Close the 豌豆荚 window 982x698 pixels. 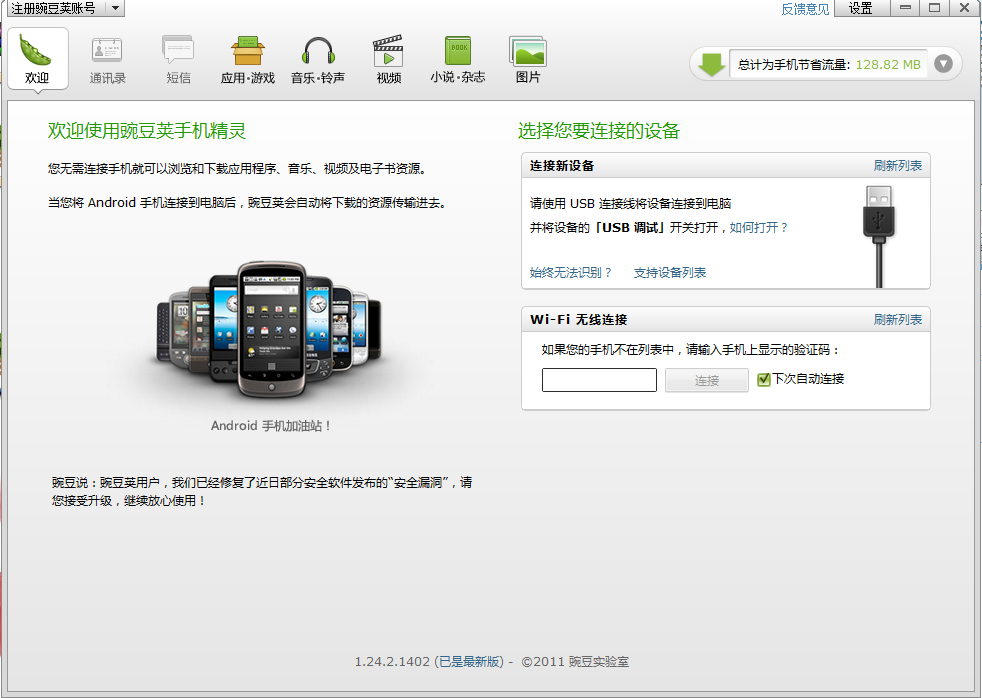(964, 8)
